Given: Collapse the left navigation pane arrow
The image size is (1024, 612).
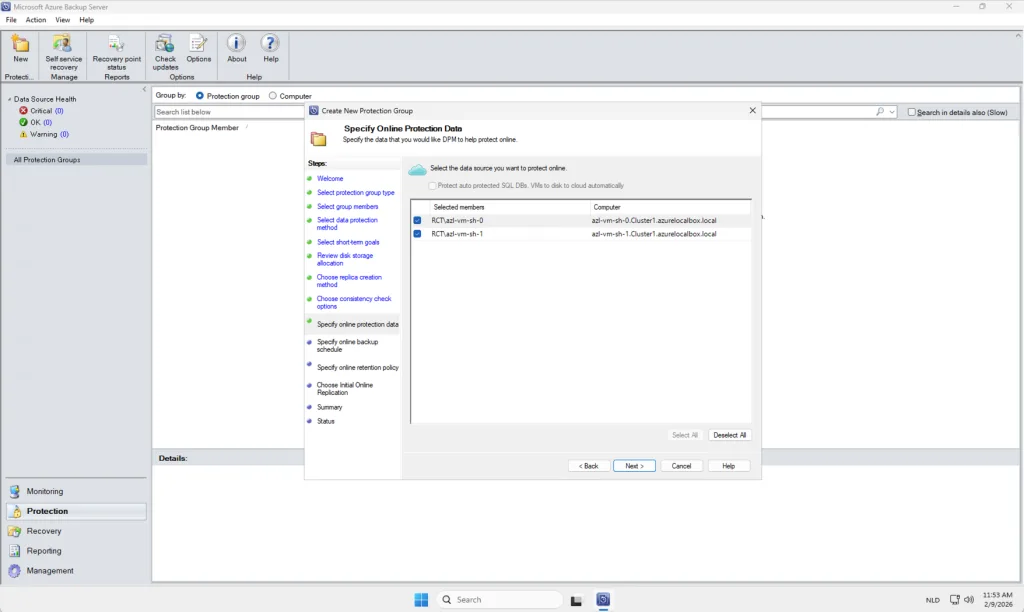Looking at the screenshot, I should (x=144, y=90).
